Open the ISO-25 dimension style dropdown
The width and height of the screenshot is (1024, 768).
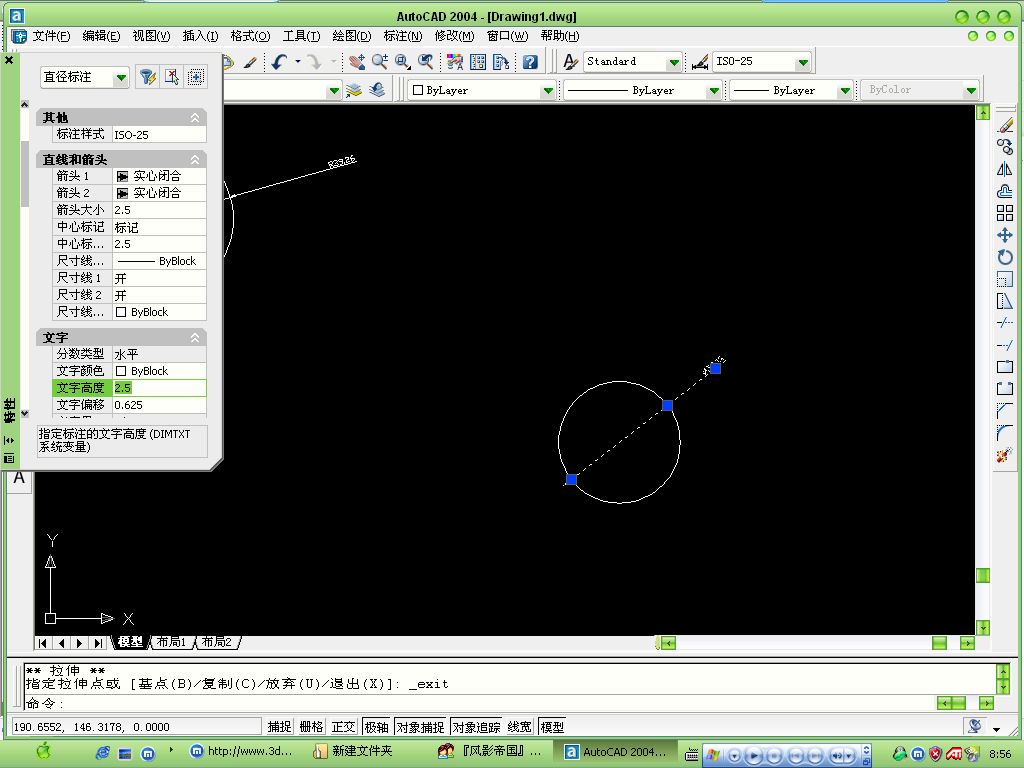click(x=761, y=62)
